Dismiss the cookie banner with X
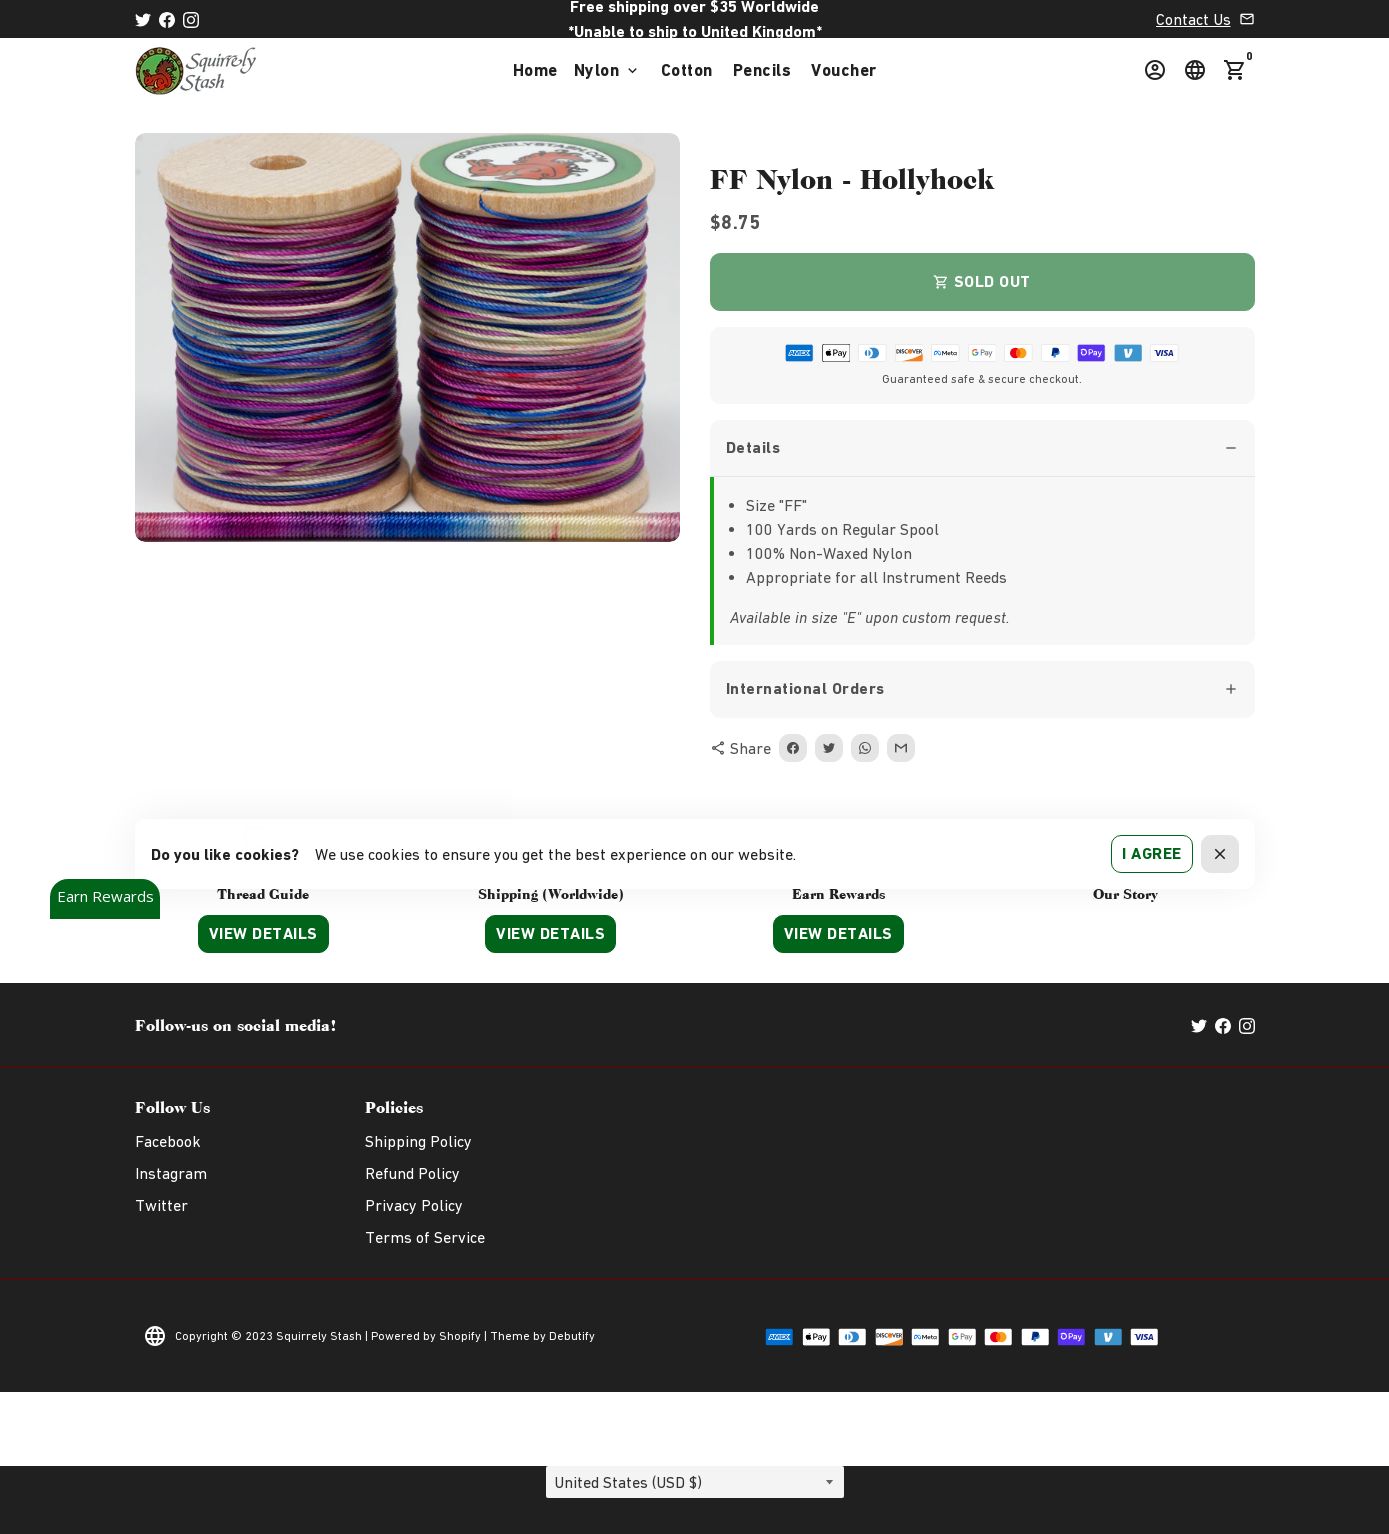The width and height of the screenshot is (1389, 1534). tap(1220, 854)
